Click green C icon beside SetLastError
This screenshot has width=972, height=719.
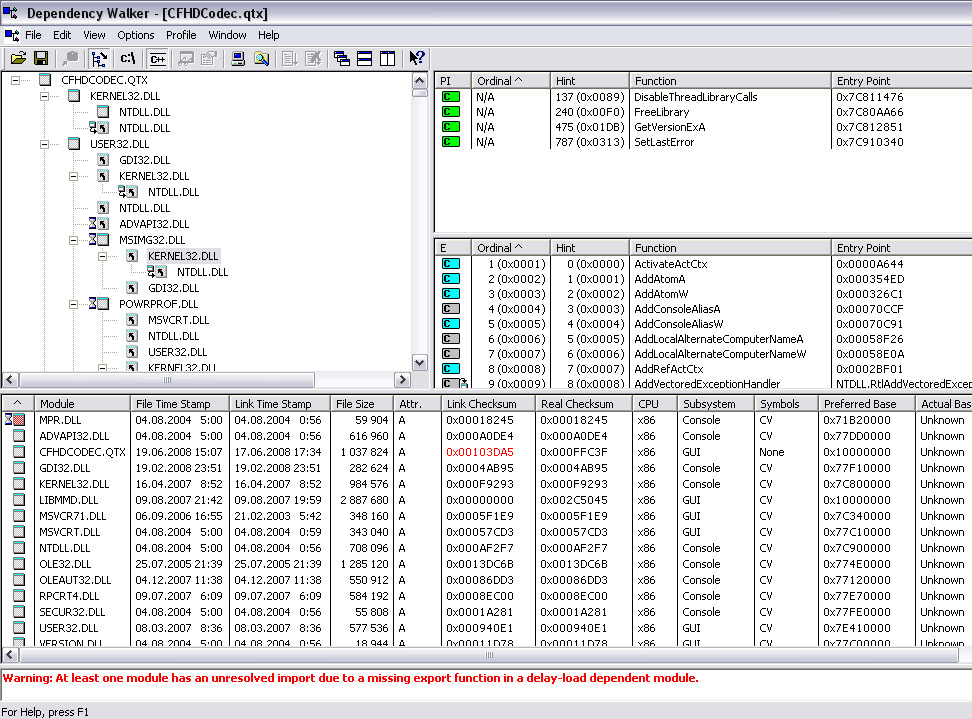[451, 142]
